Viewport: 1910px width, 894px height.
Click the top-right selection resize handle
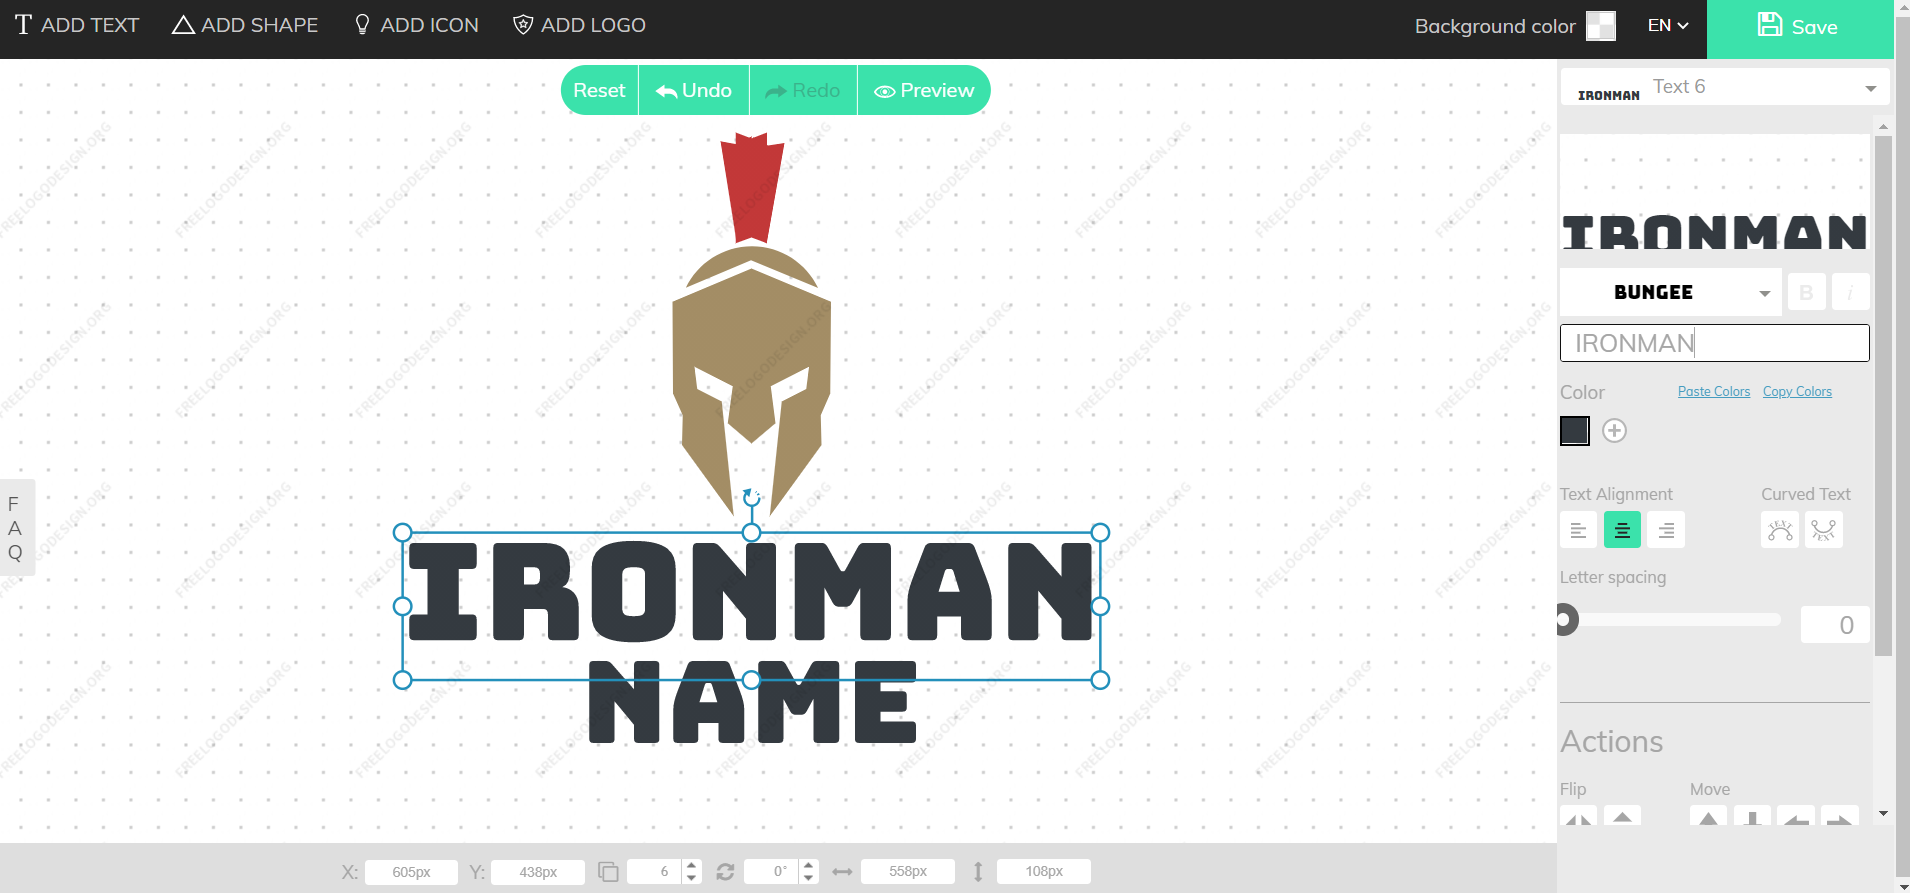(x=1100, y=533)
